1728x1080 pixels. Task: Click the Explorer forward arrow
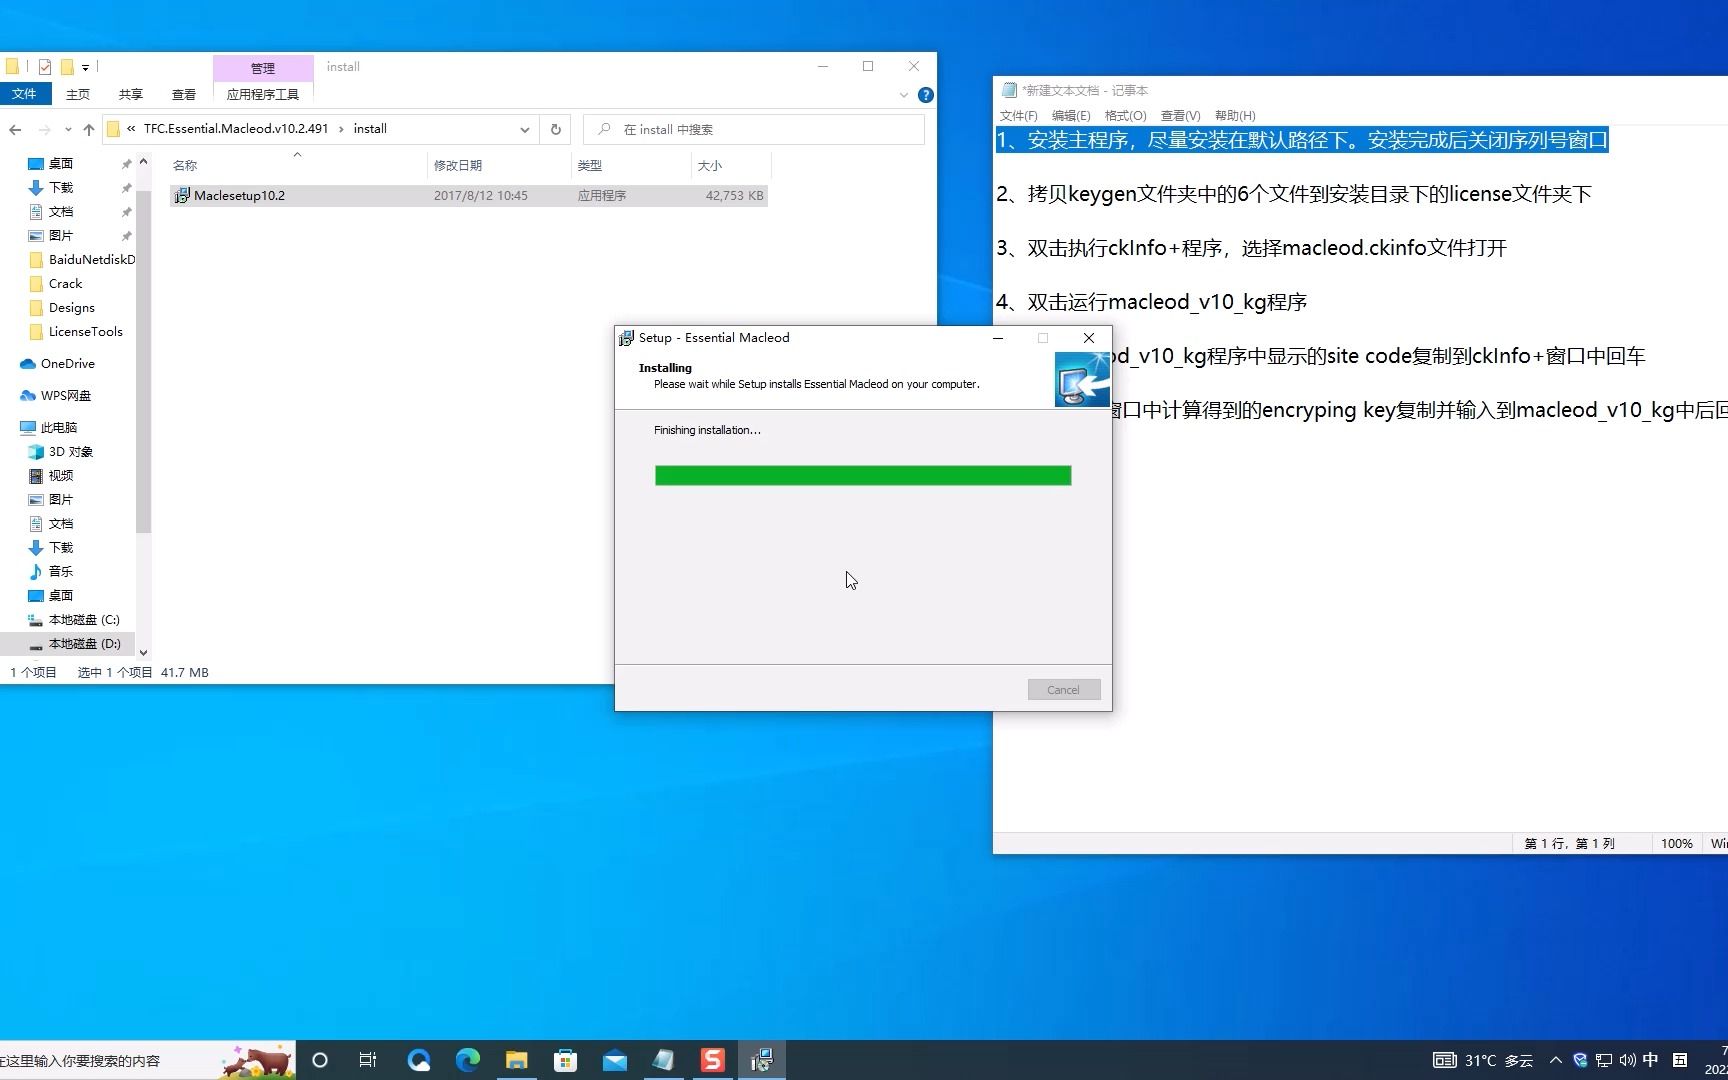tap(44, 129)
